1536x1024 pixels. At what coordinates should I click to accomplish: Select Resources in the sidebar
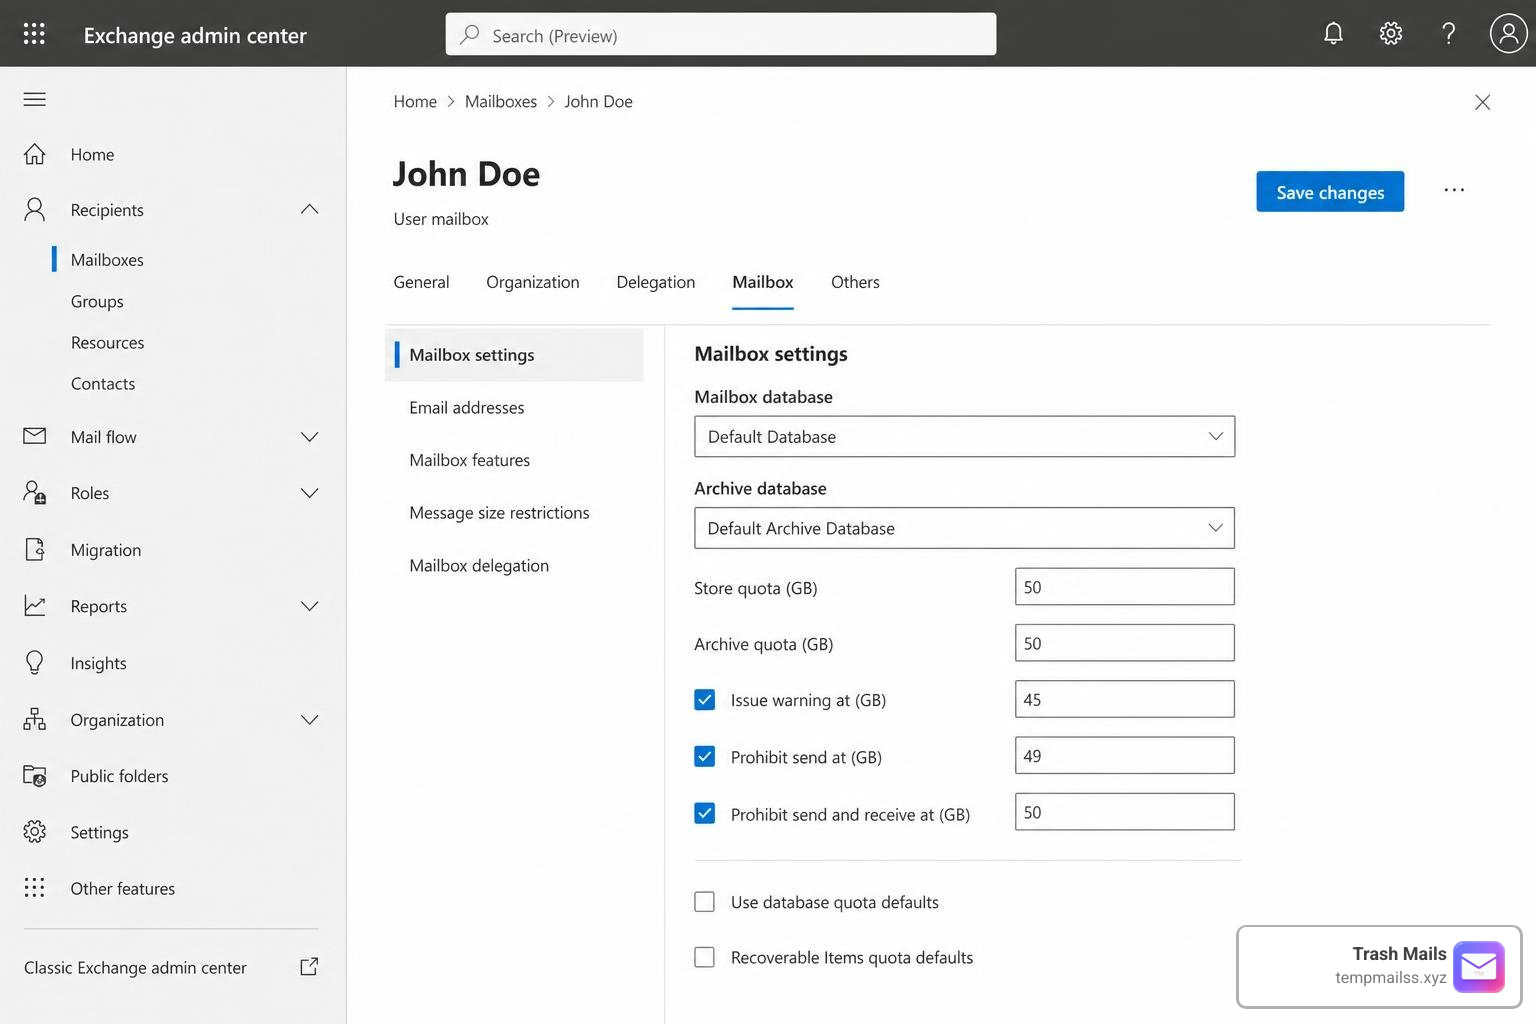click(107, 342)
